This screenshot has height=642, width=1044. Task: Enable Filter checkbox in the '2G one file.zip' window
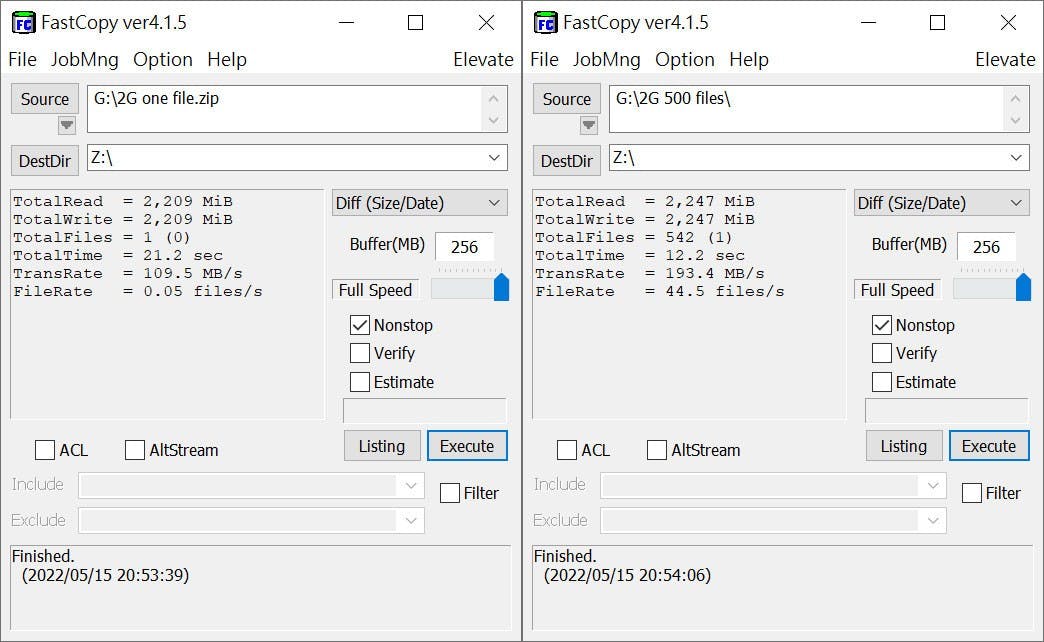(x=449, y=493)
